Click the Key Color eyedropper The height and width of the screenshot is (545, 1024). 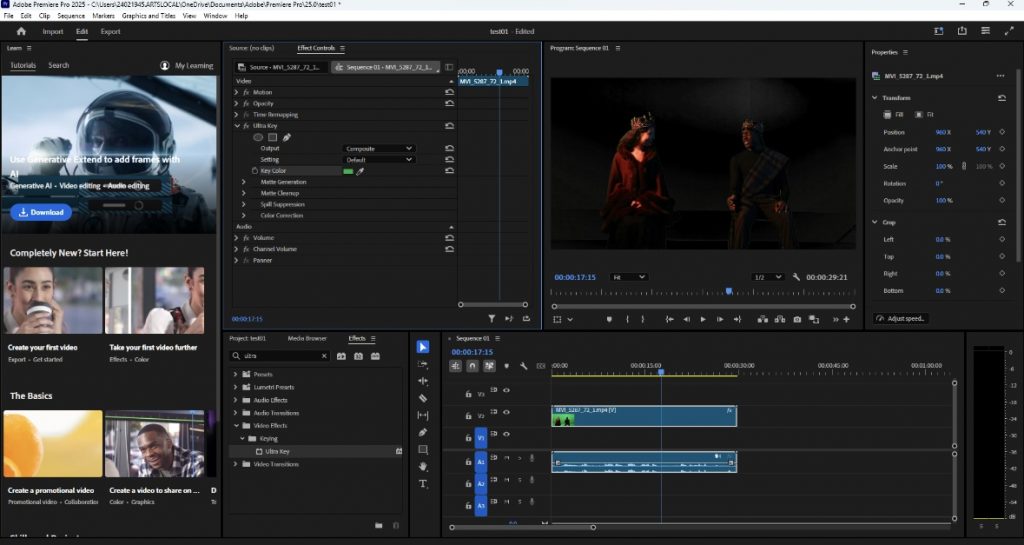[x=361, y=171]
